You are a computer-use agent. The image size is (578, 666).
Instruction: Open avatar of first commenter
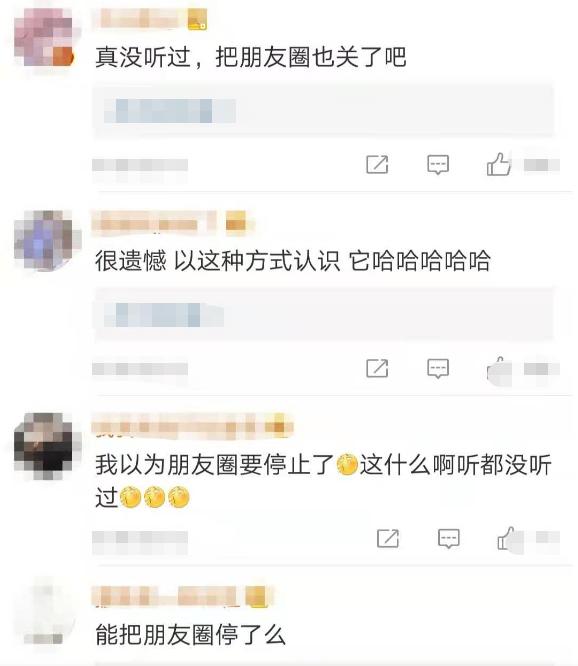click(44, 37)
